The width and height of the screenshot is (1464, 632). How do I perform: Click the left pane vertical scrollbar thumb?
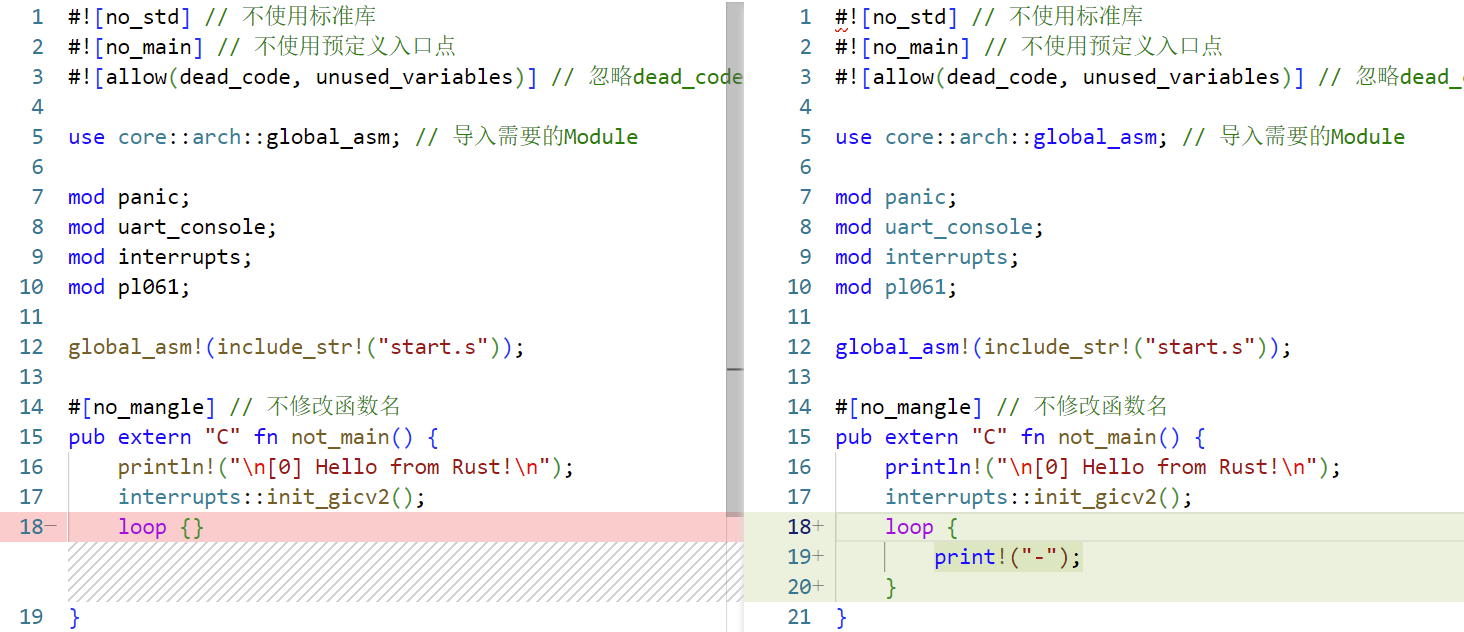click(x=735, y=185)
